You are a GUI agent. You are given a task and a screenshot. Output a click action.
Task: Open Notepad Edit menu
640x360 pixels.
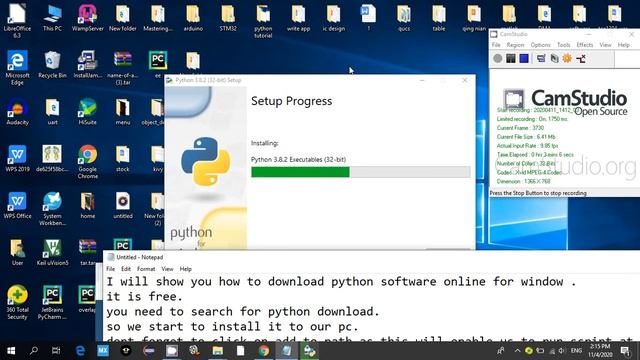pos(126,269)
